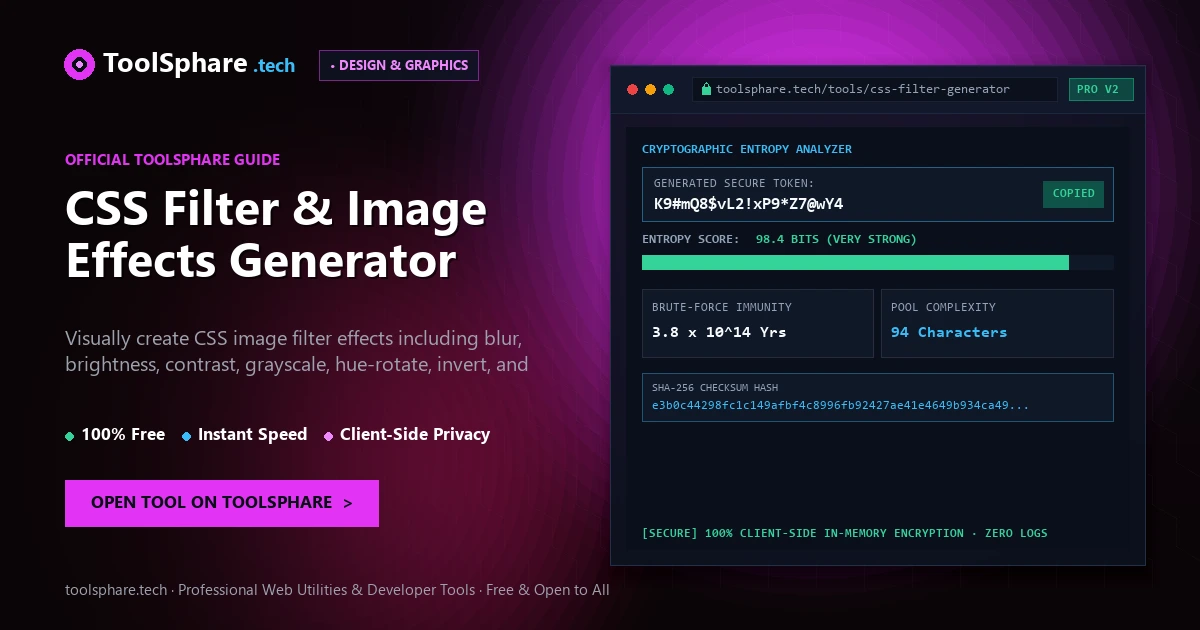Click the purple bullet beside Client-Side Privacy

pyautogui.click(x=328, y=436)
